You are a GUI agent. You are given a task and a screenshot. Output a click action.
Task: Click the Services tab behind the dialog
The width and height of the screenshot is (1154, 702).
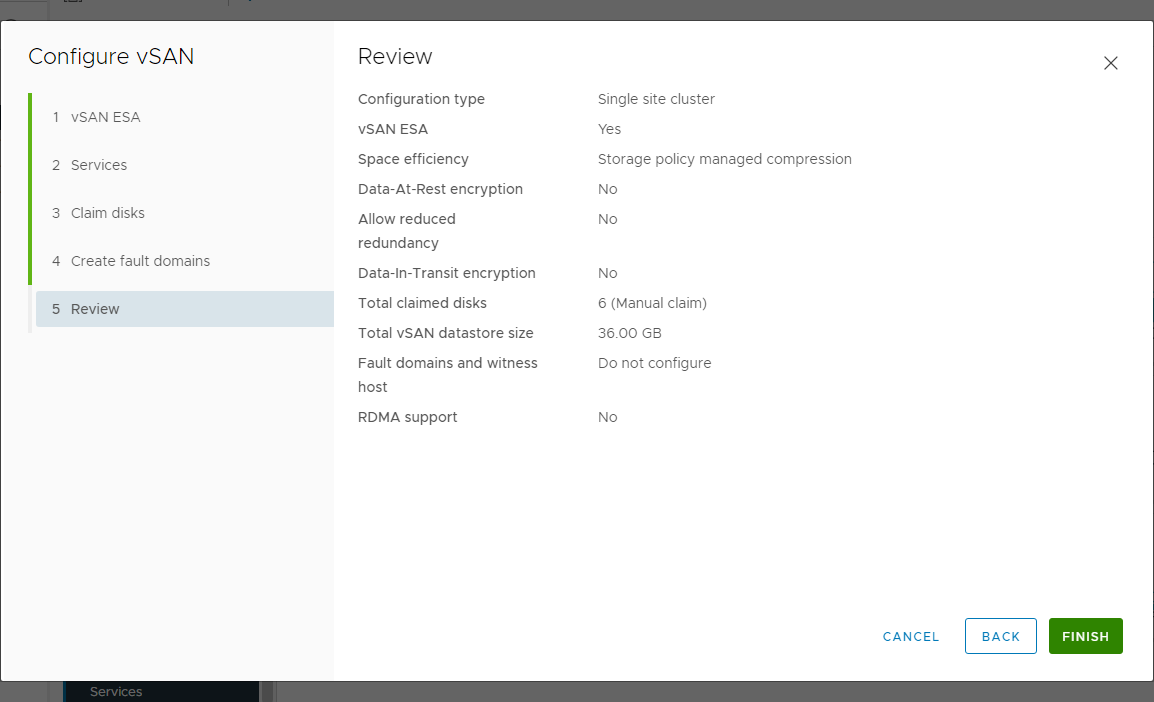pos(115,691)
